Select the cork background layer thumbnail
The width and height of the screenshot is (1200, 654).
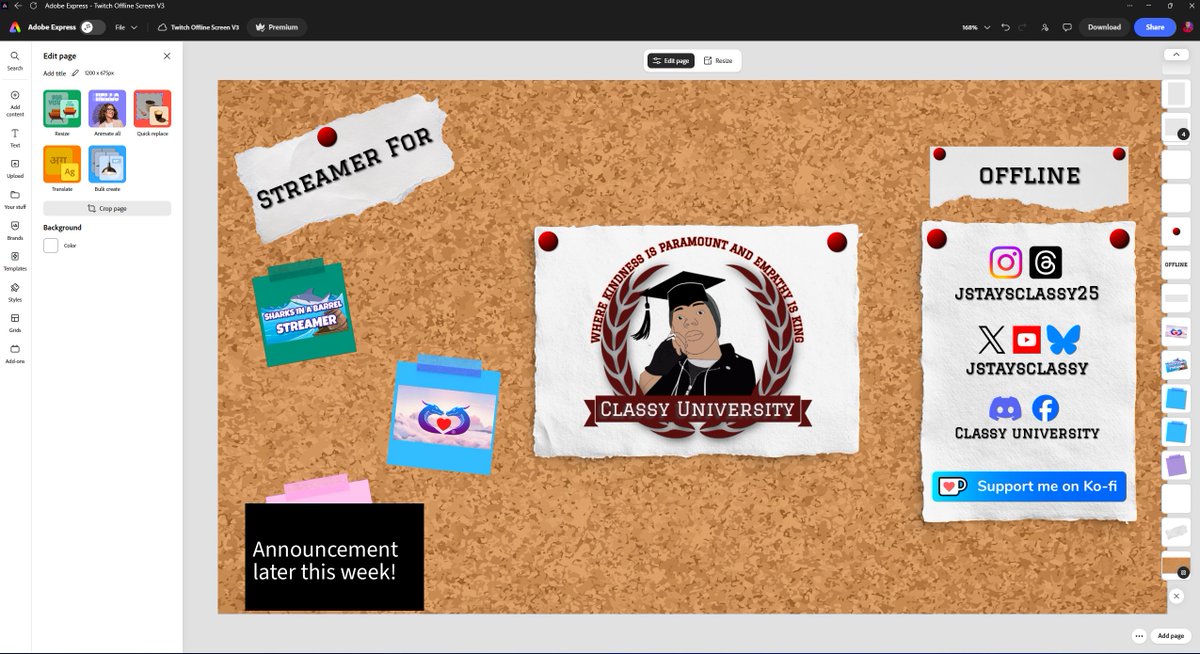[1176, 567]
